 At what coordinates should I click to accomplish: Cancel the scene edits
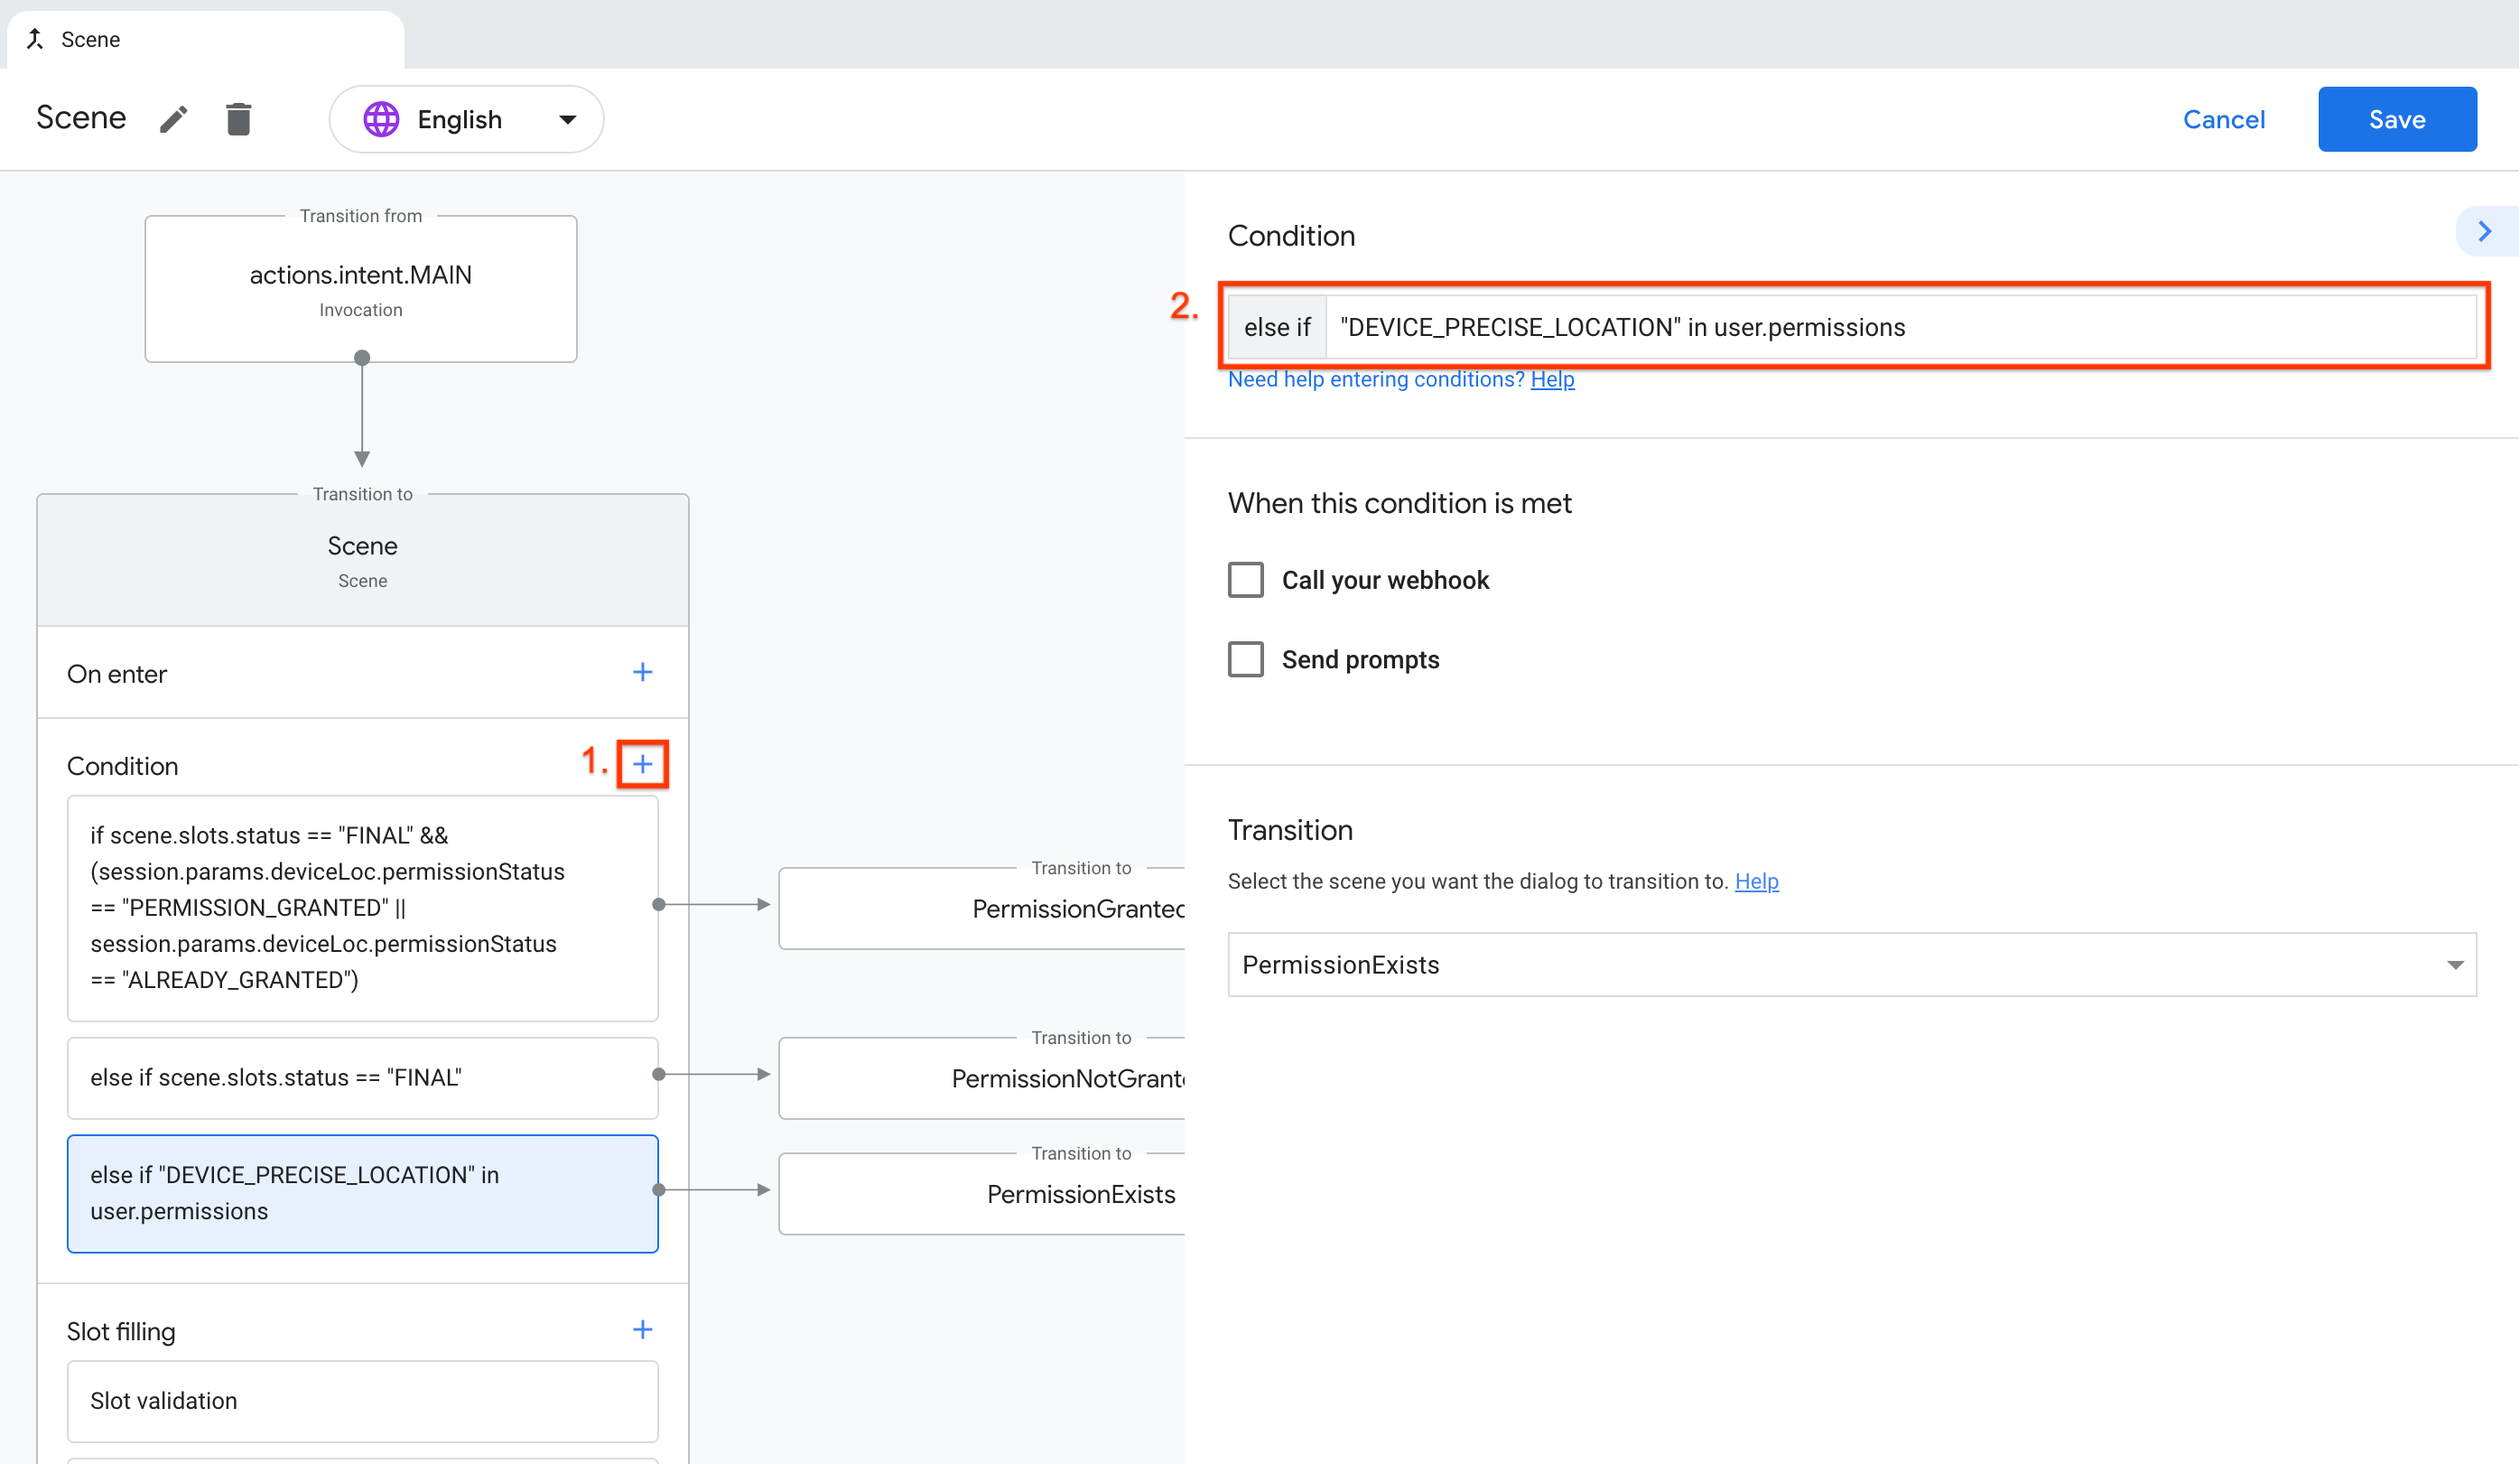coord(2223,119)
